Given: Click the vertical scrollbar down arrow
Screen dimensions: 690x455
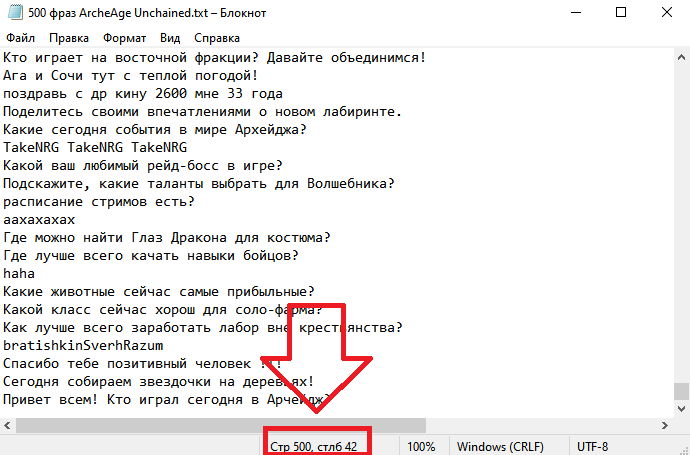Looking at the screenshot, I should (681, 409).
